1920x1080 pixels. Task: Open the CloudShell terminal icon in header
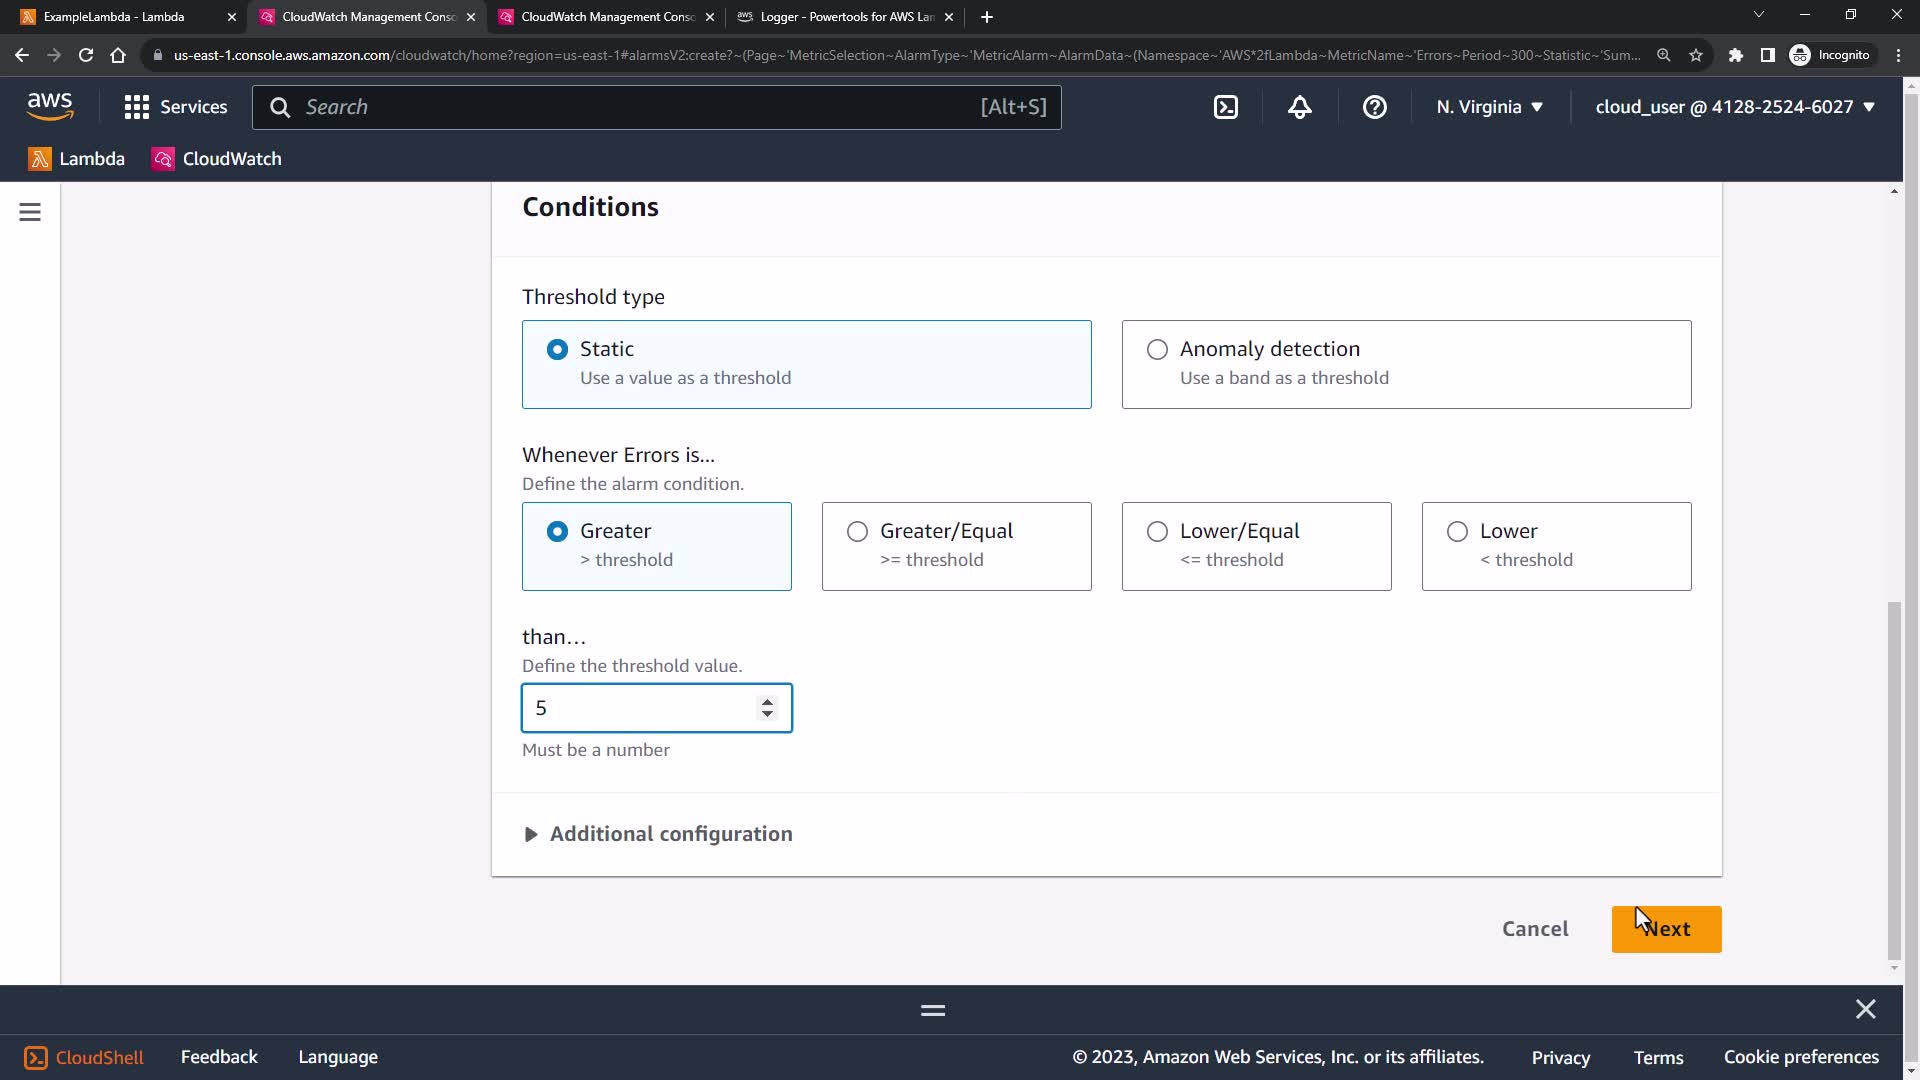tap(1225, 107)
